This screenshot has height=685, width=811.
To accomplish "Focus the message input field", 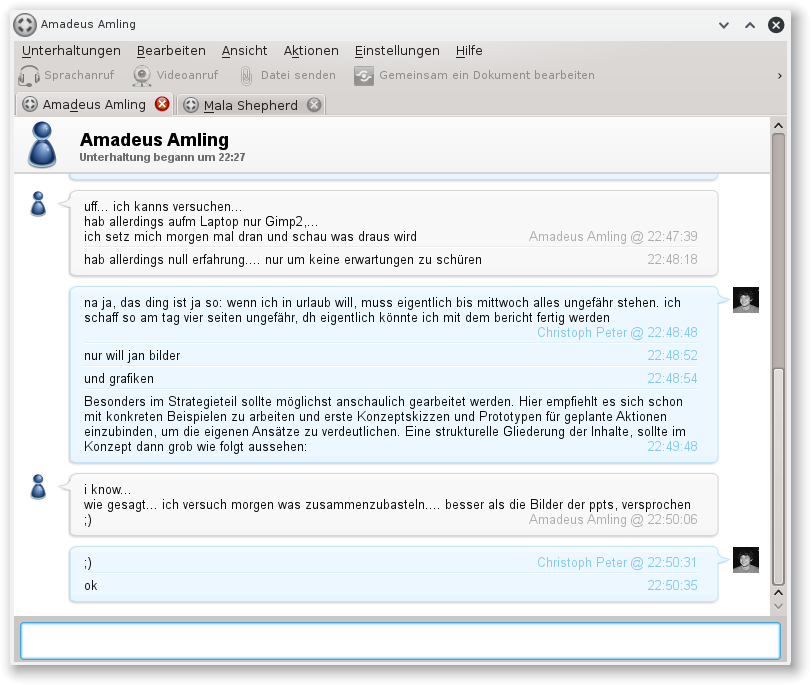I will 400,641.
